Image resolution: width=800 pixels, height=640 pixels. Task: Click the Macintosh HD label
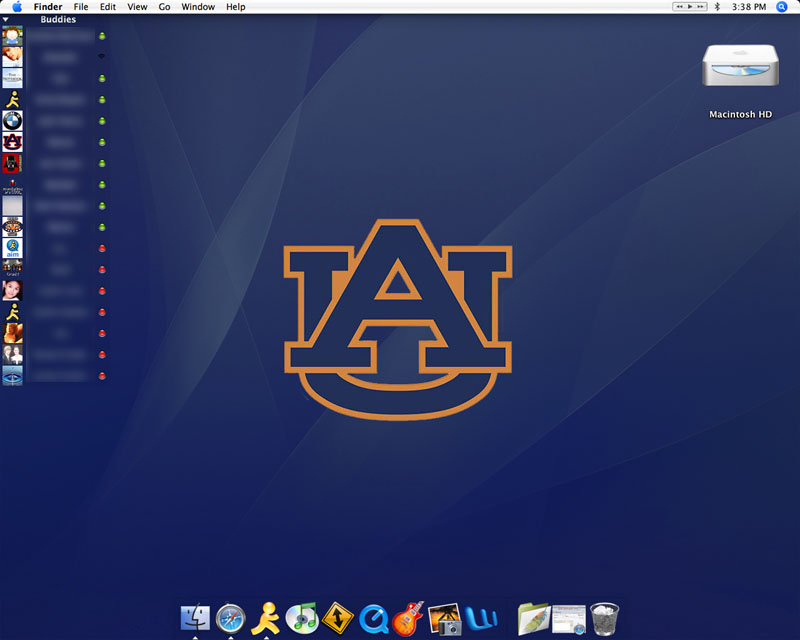(740, 114)
